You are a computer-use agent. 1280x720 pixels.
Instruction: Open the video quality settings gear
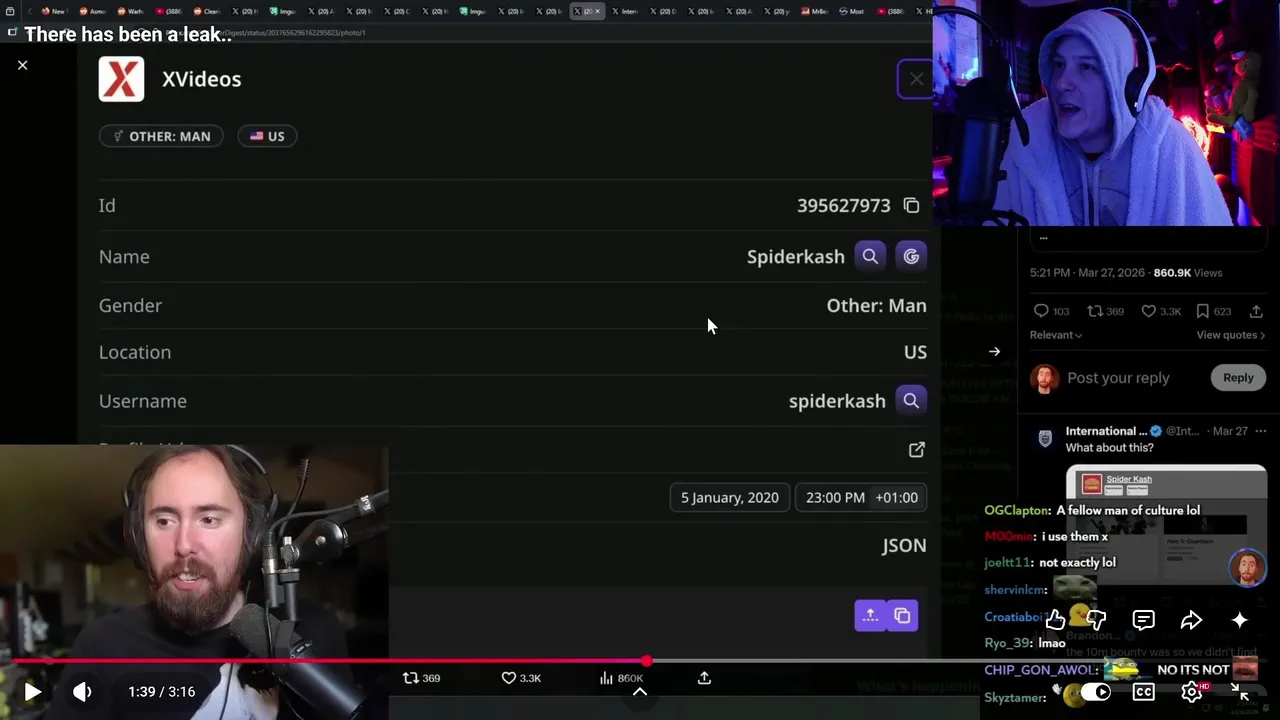click(x=1192, y=692)
